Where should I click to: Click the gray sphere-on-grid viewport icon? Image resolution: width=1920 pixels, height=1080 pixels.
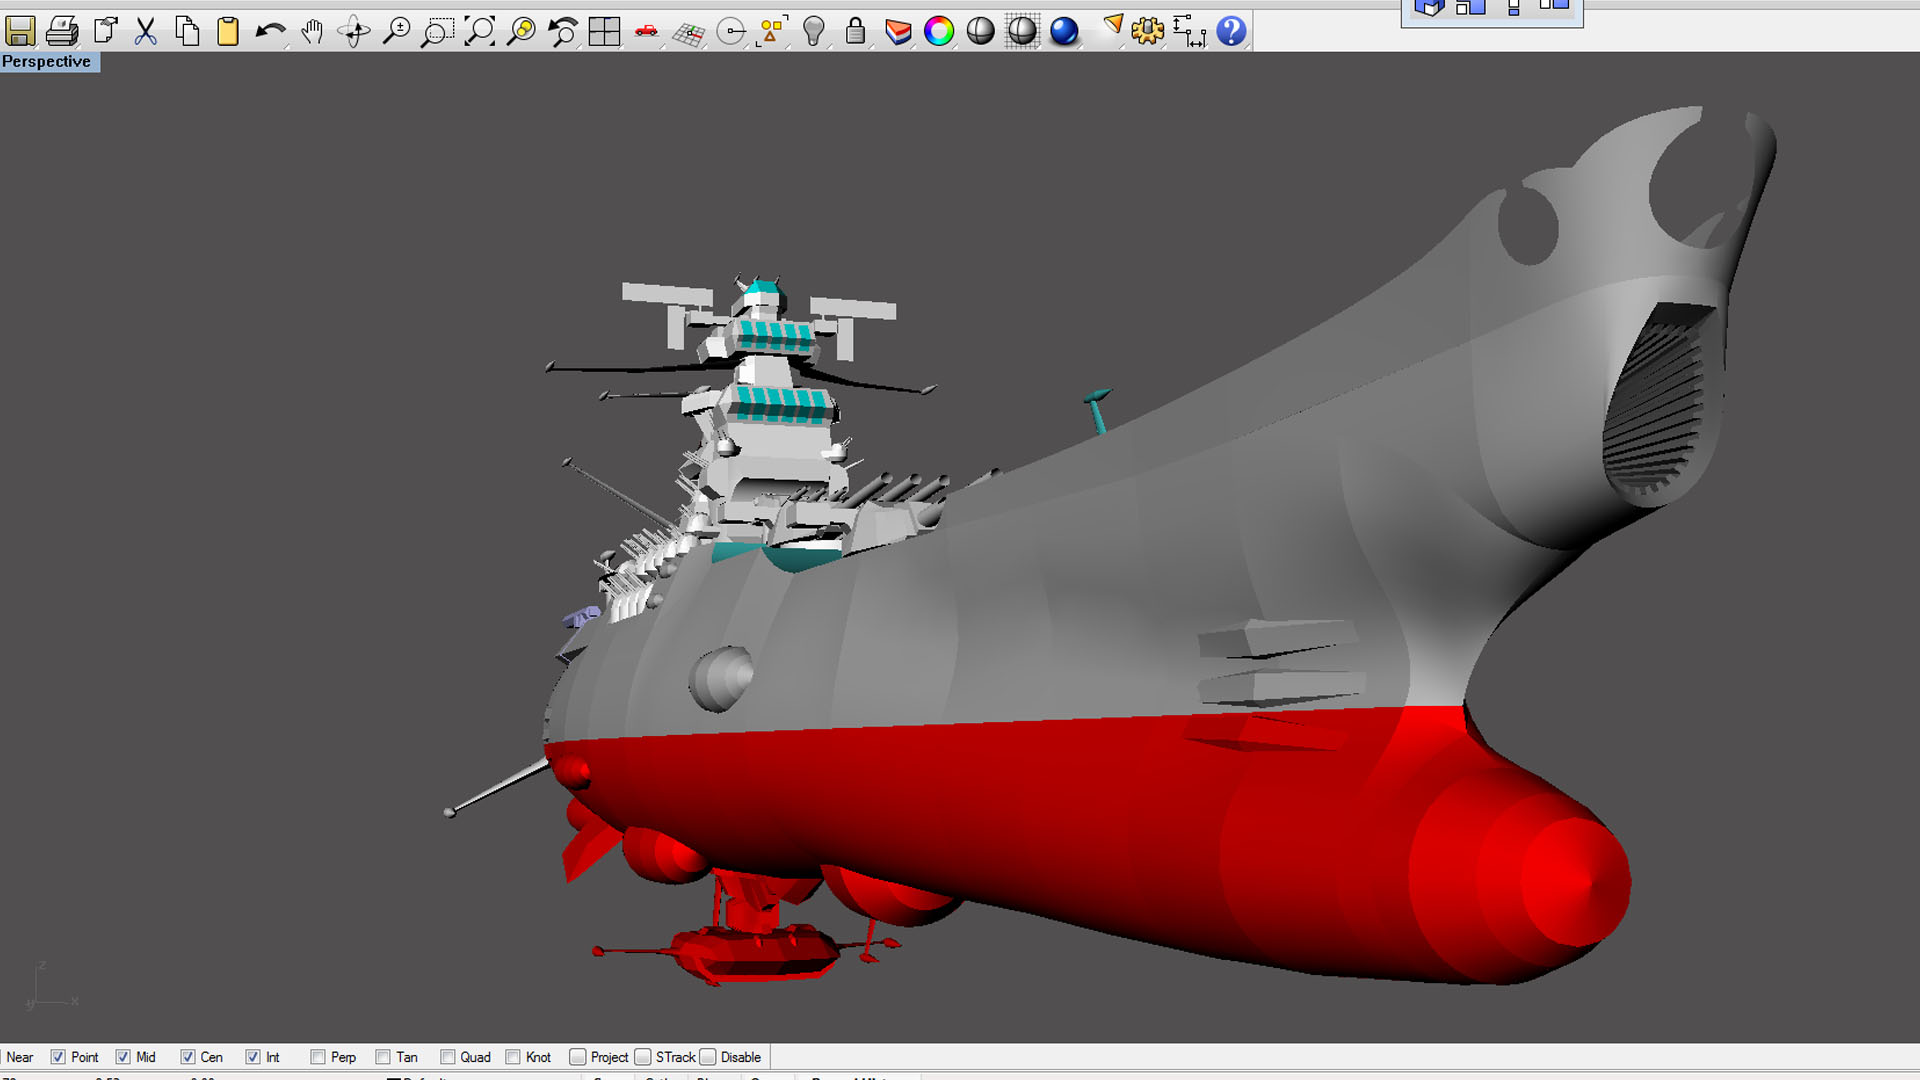[1022, 31]
